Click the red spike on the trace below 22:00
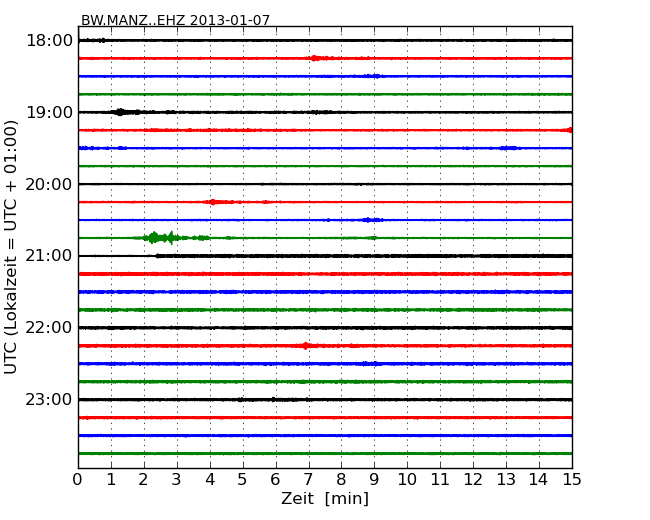This screenshot has width=650, height=520. coord(306,346)
